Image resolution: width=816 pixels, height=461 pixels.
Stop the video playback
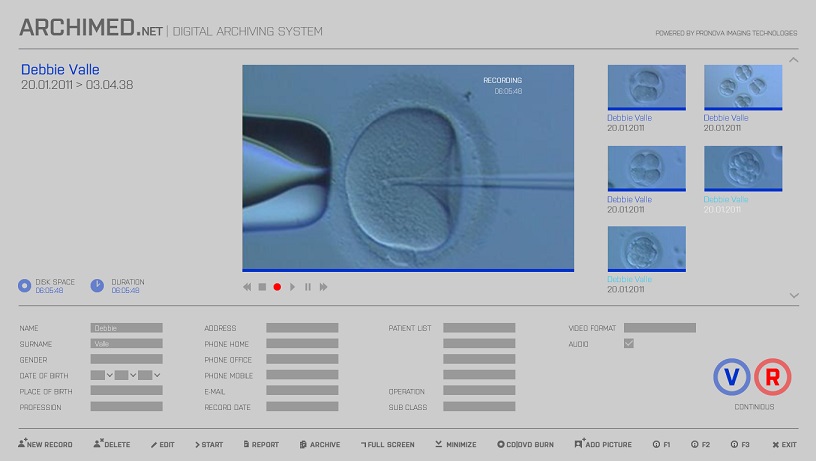pyautogui.click(x=262, y=287)
